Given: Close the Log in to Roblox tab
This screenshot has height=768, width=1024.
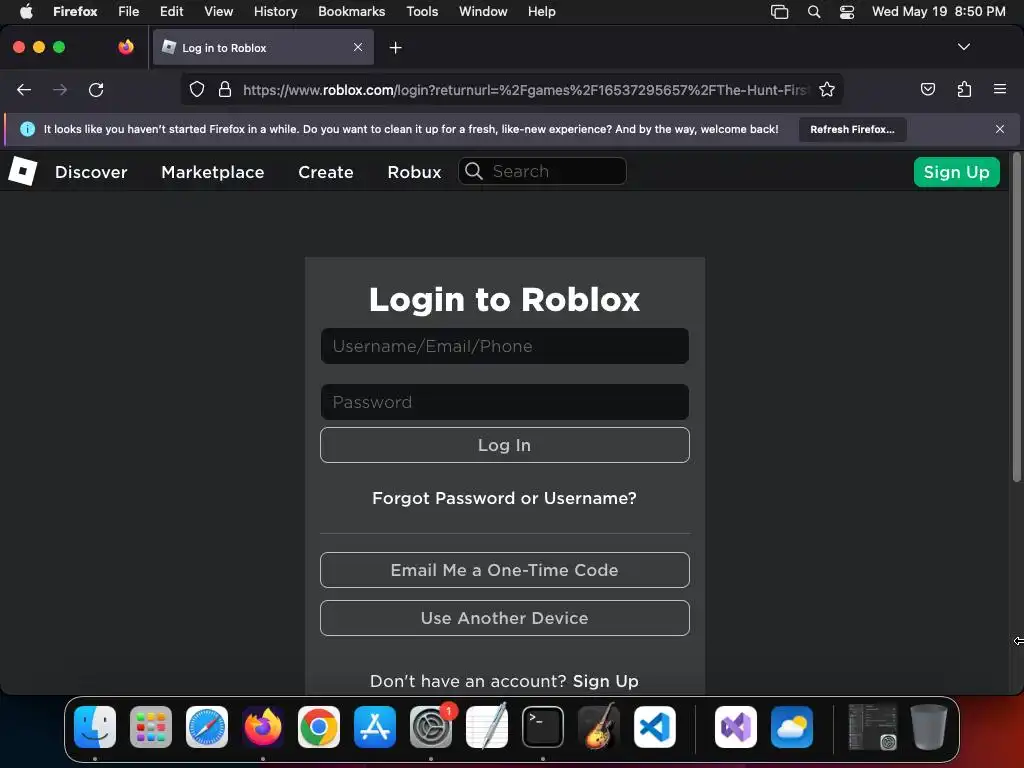Looking at the screenshot, I should pos(358,47).
